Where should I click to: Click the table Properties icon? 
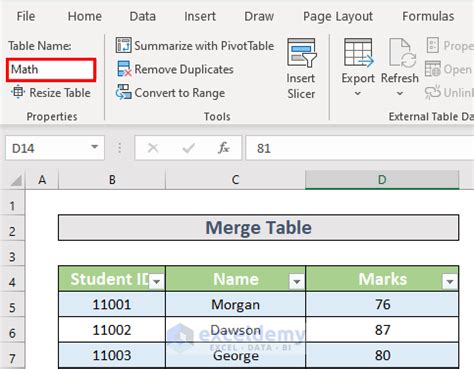[x=432, y=45]
